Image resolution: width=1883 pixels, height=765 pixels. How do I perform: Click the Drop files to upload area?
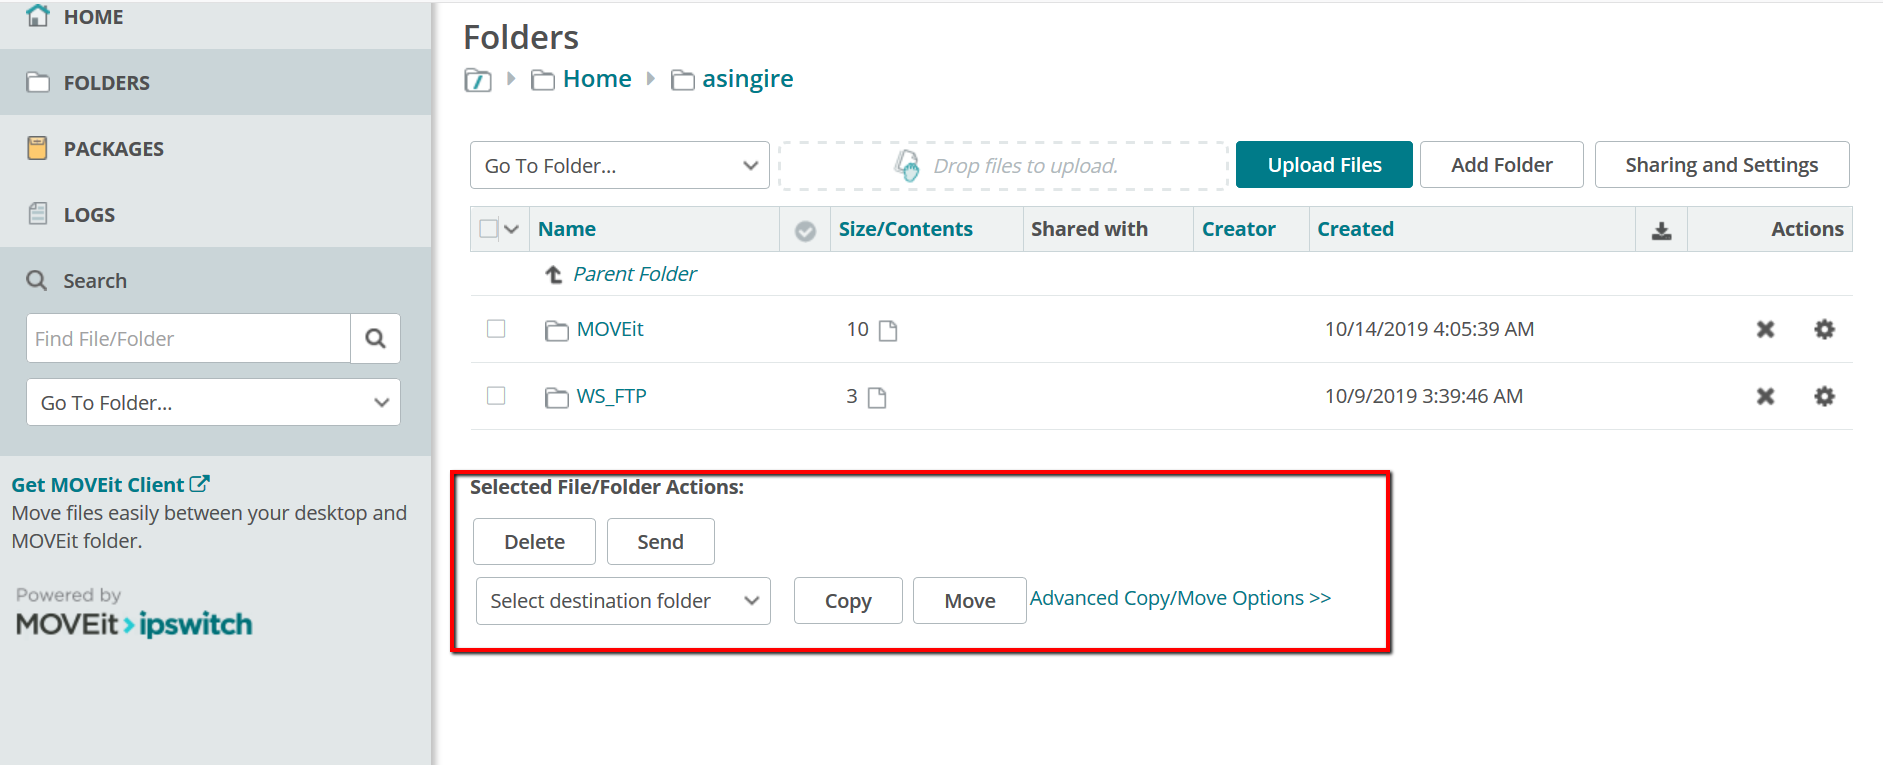point(1003,165)
